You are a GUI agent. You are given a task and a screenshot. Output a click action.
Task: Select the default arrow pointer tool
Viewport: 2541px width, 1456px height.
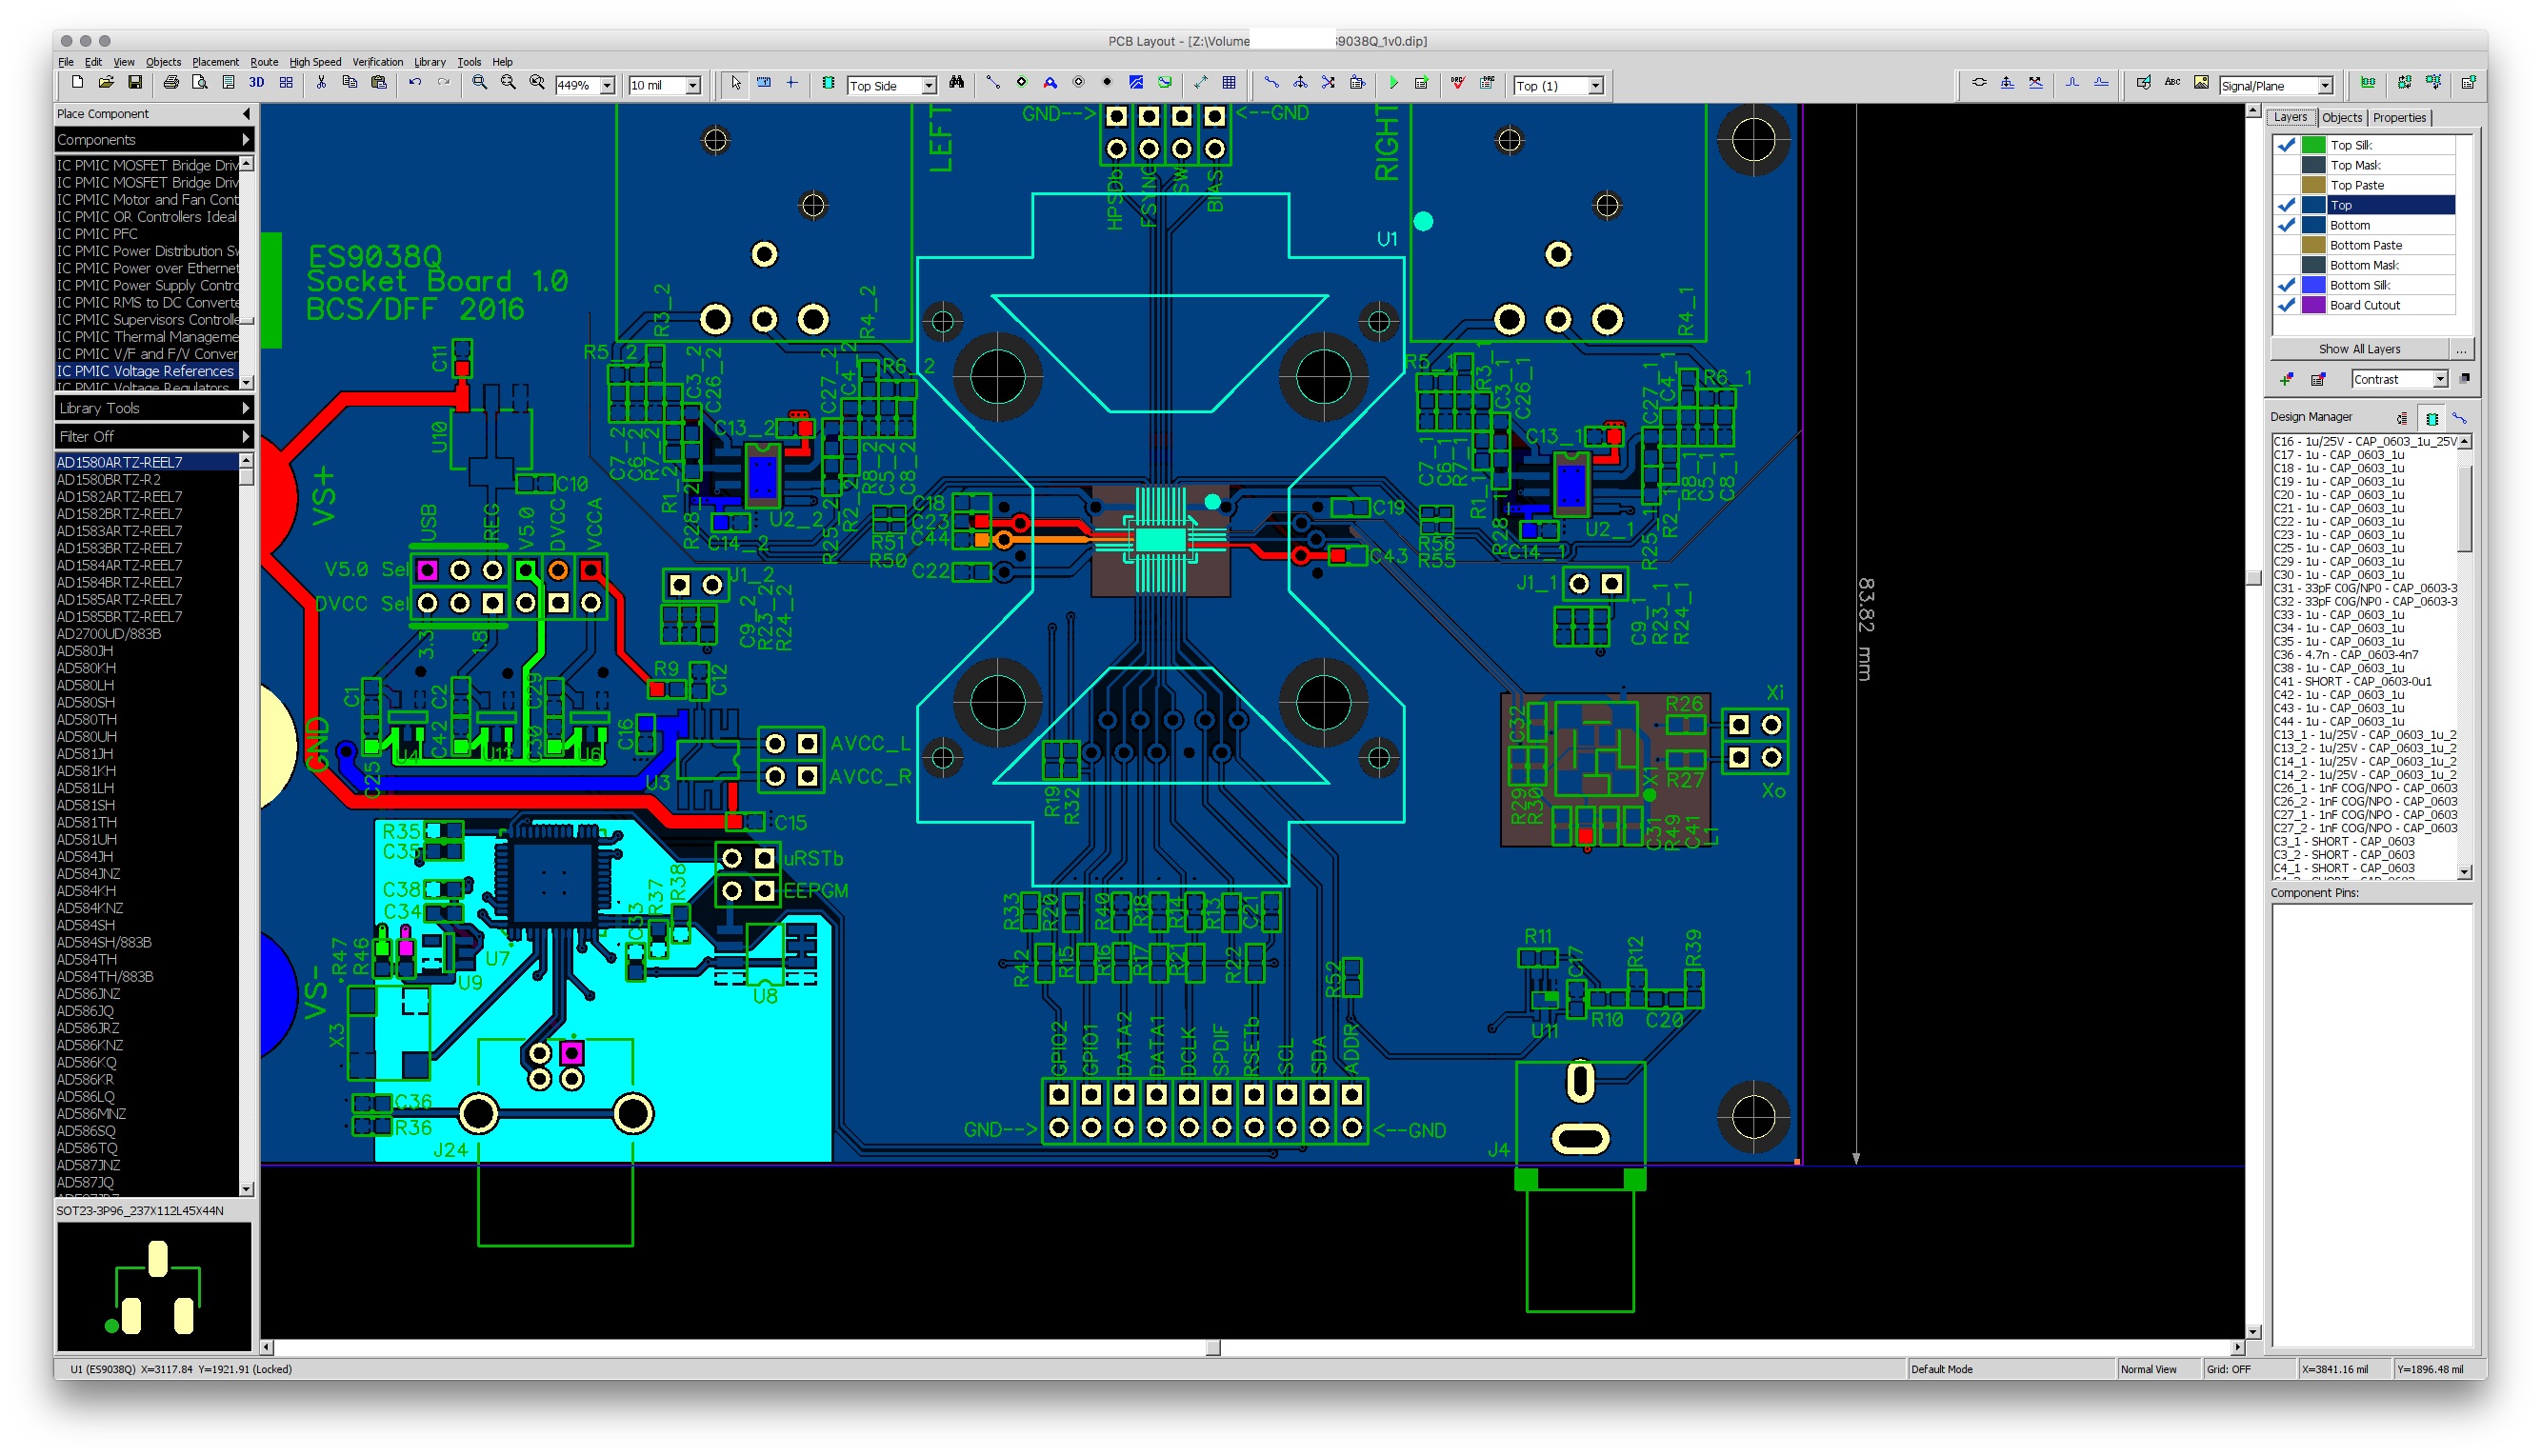tap(736, 84)
